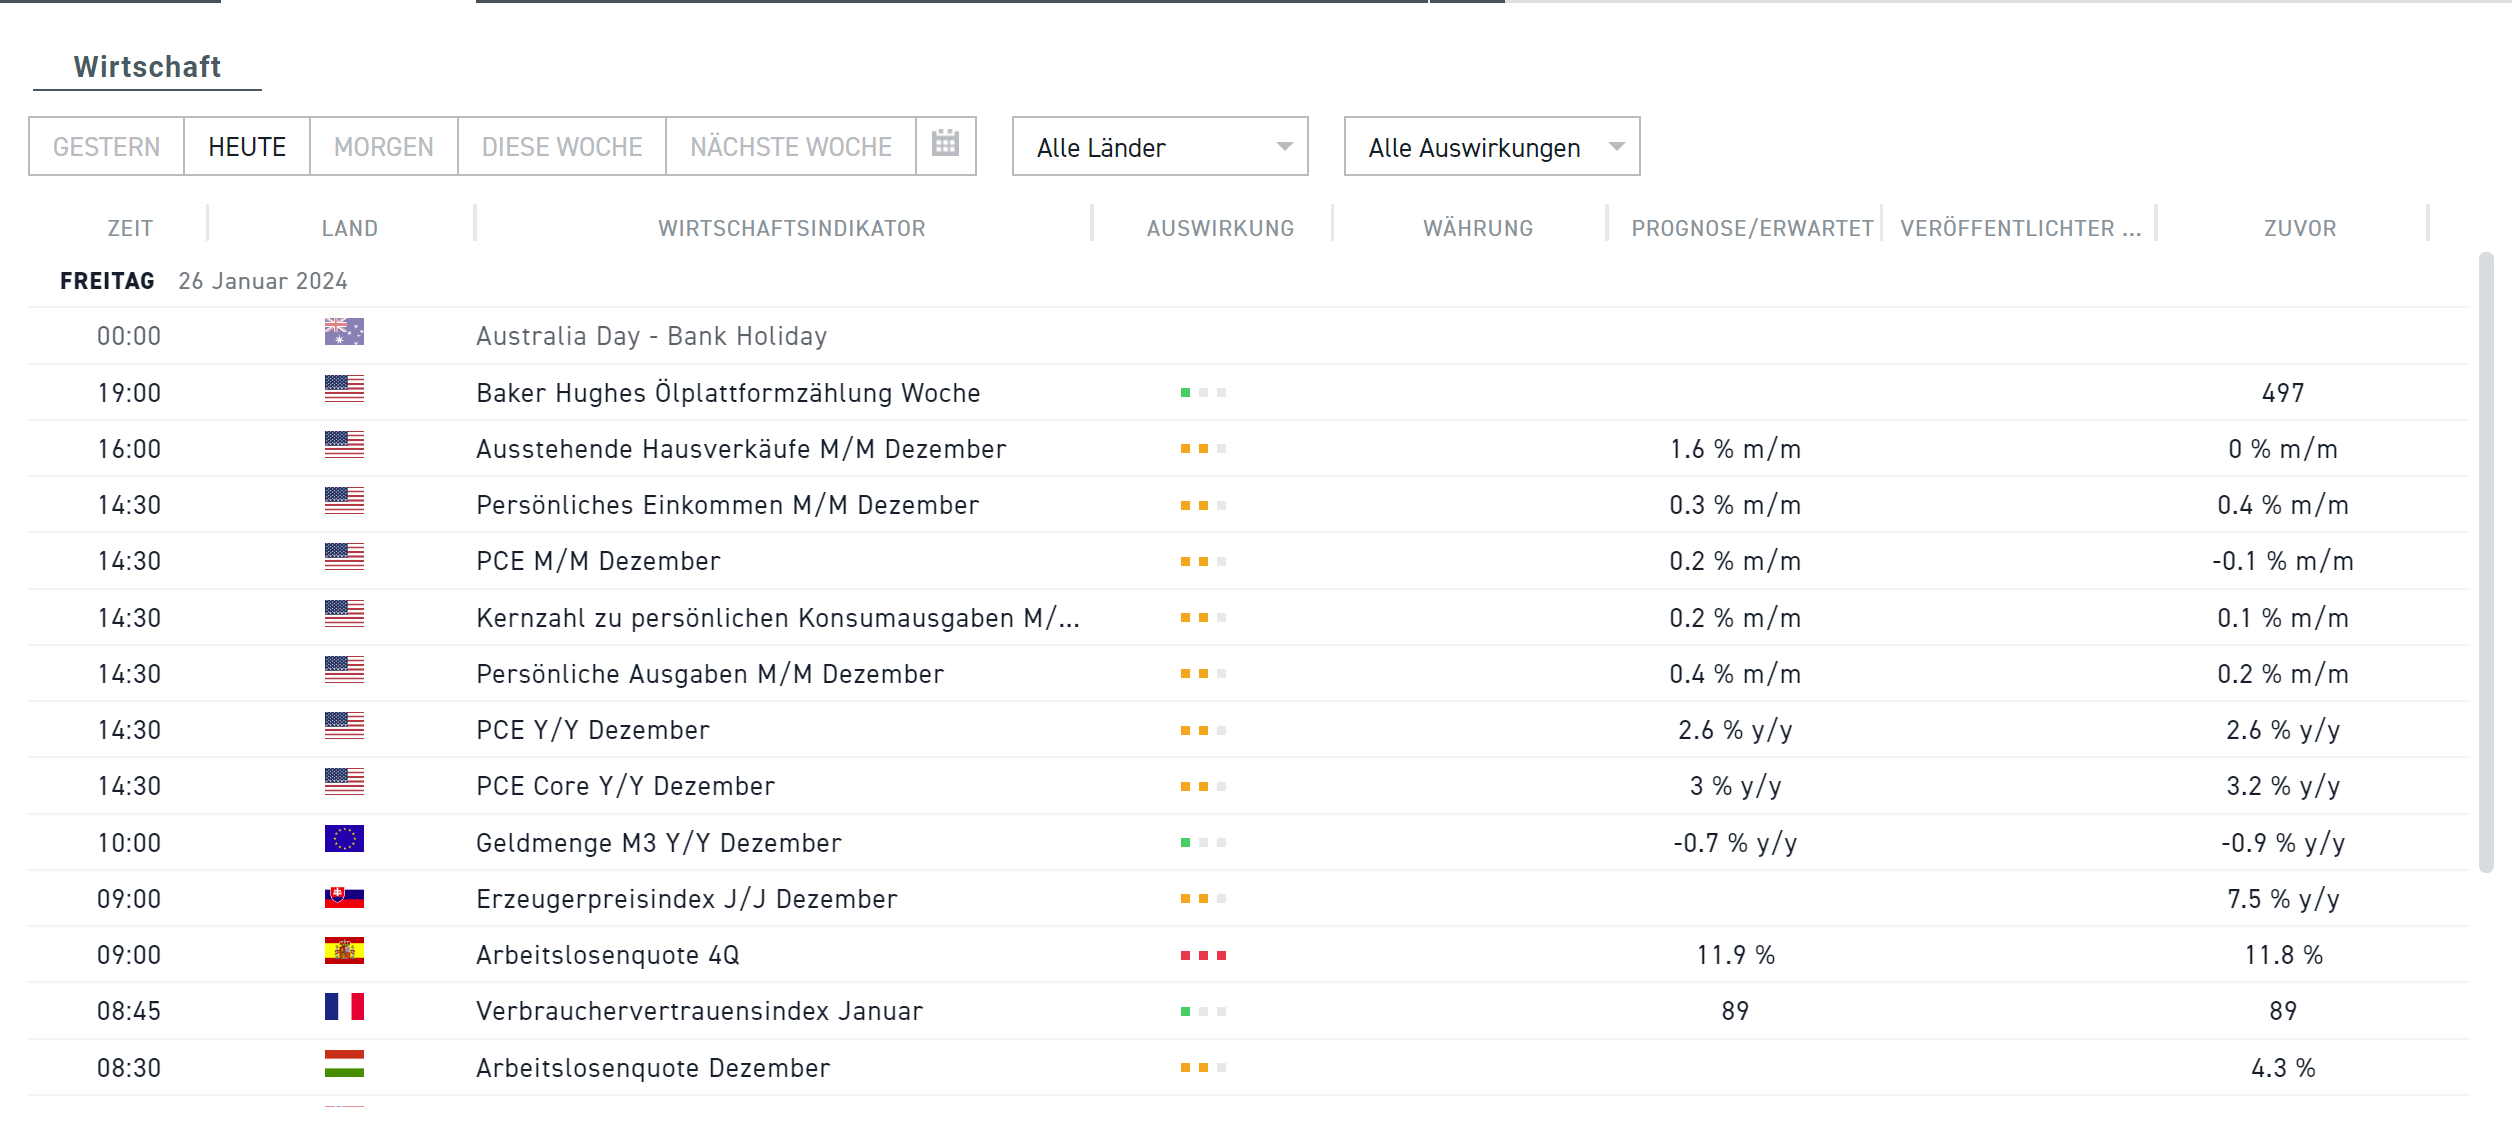This screenshot has height=1125, width=2512.
Task: Switch to the MORGEN tab
Action: pos(383,147)
